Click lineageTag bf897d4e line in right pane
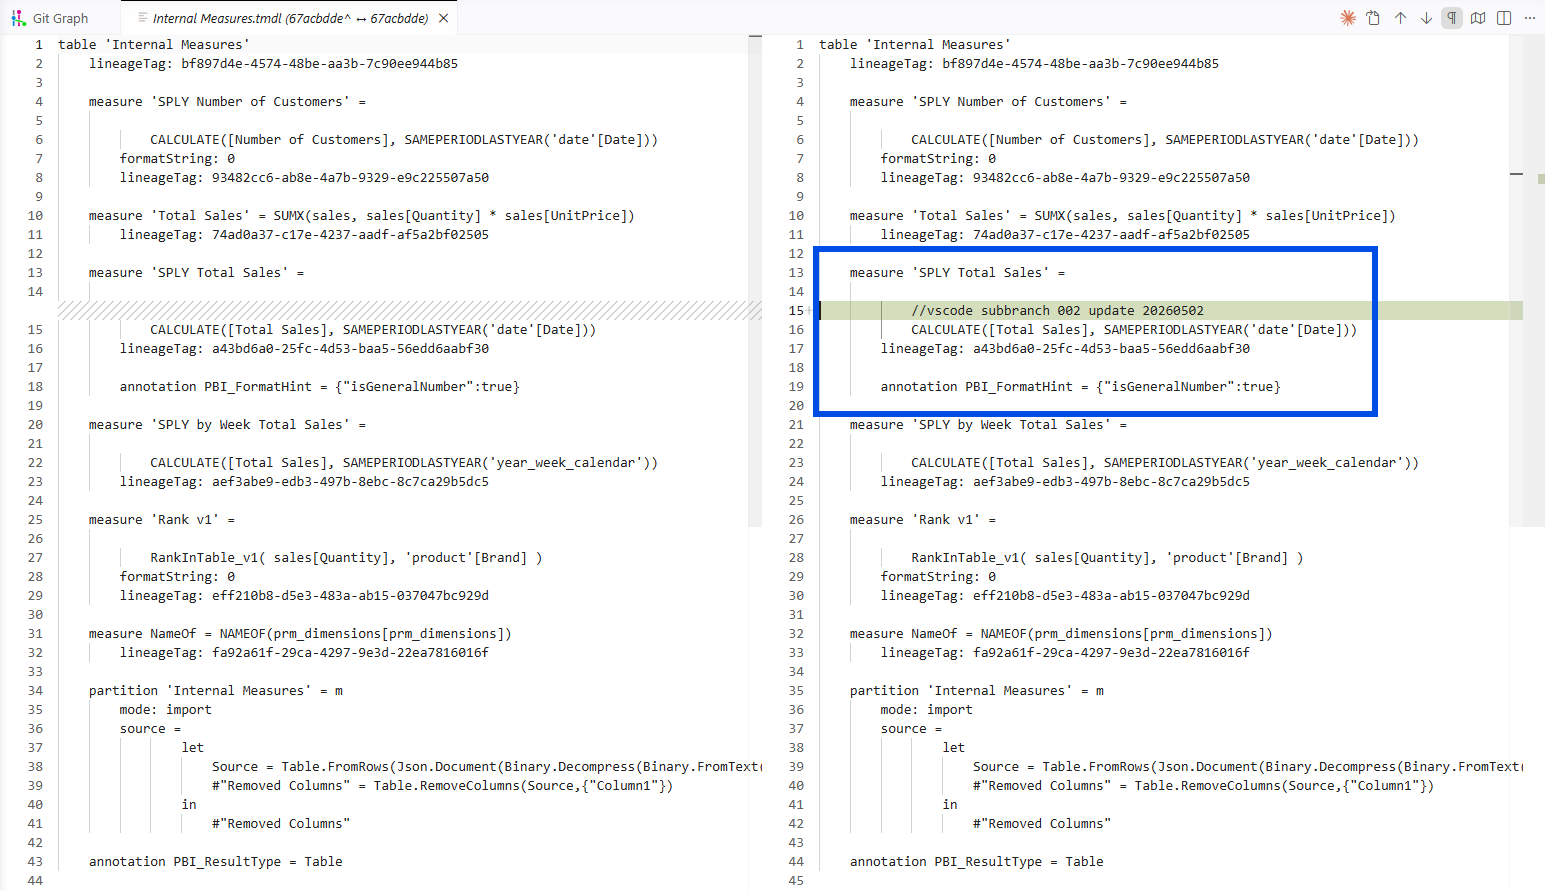 click(x=1034, y=64)
